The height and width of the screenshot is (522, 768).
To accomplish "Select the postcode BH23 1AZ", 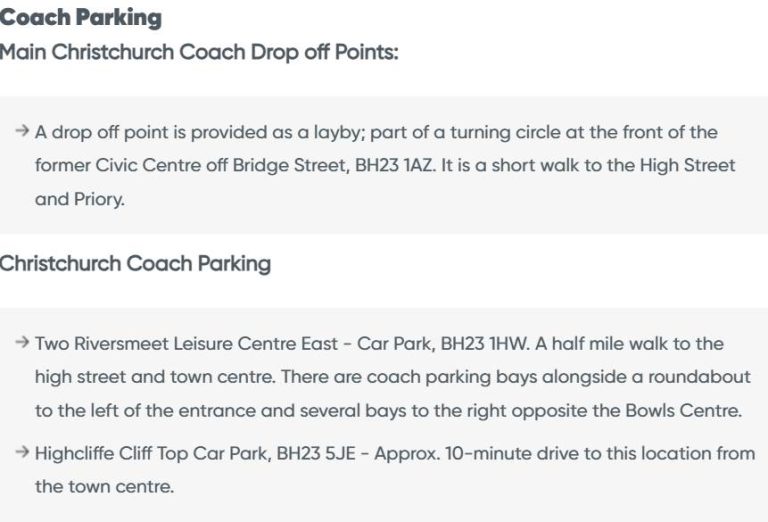I will [x=395, y=166].
